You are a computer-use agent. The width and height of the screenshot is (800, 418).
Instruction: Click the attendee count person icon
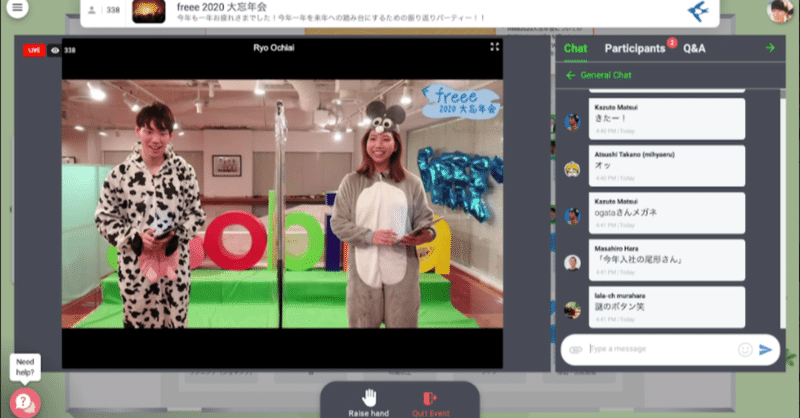pos(92,10)
